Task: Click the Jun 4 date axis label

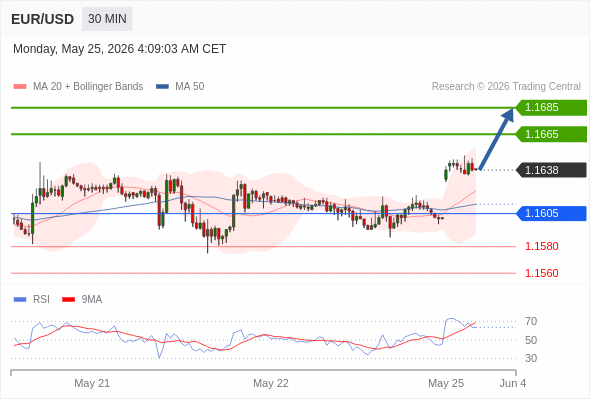Action: 513,383
